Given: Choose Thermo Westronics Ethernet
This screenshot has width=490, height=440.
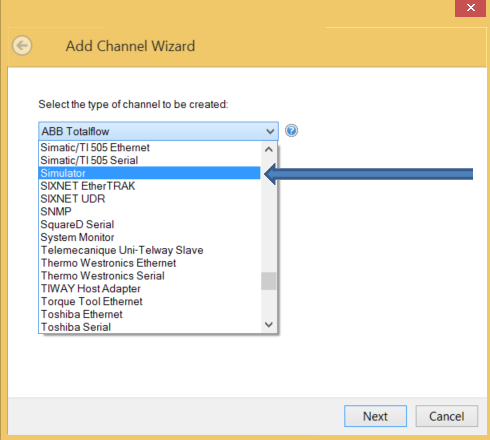Looking at the screenshot, I should pyautogui.click(x=150, y=263).
